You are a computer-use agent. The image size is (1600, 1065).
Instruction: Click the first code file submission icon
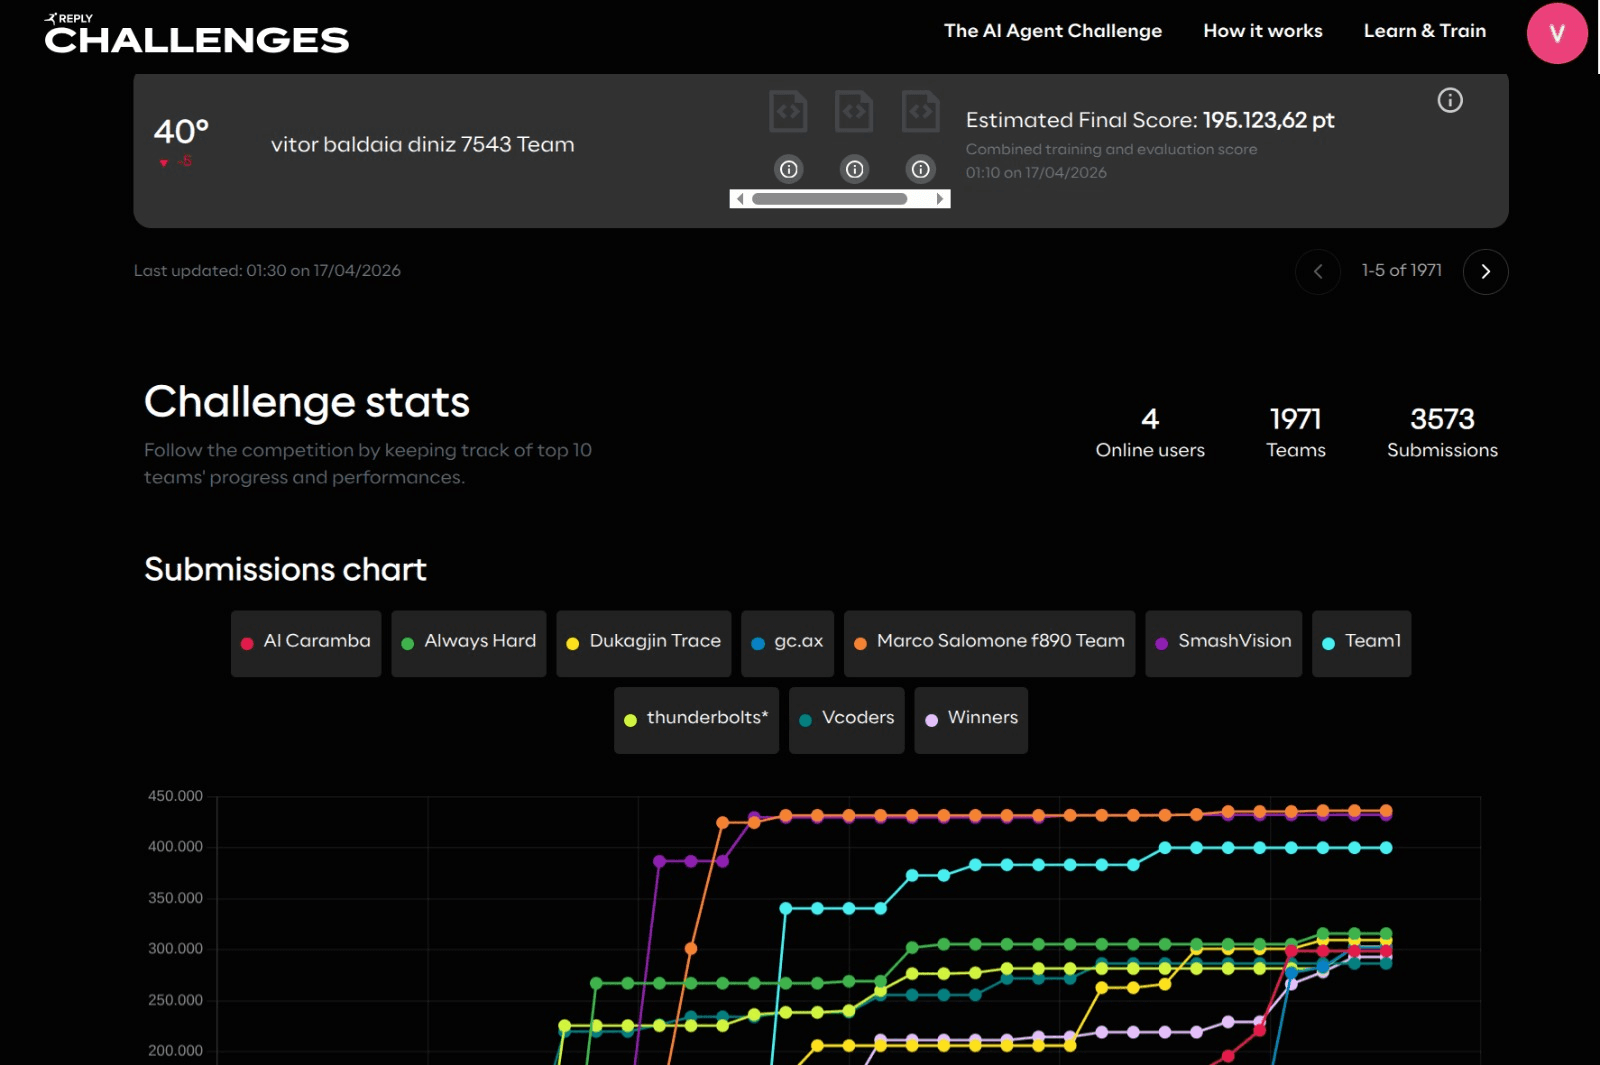788,111
